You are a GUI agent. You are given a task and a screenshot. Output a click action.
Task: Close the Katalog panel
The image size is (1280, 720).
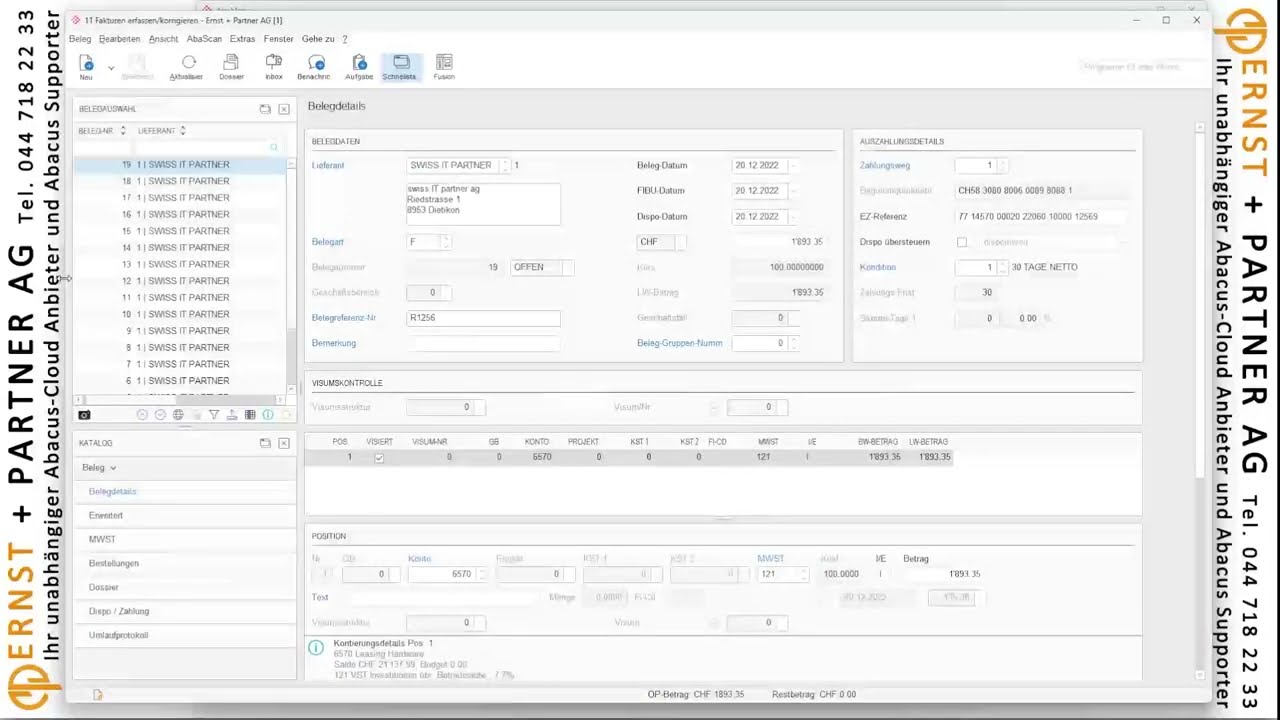(284, 443)
